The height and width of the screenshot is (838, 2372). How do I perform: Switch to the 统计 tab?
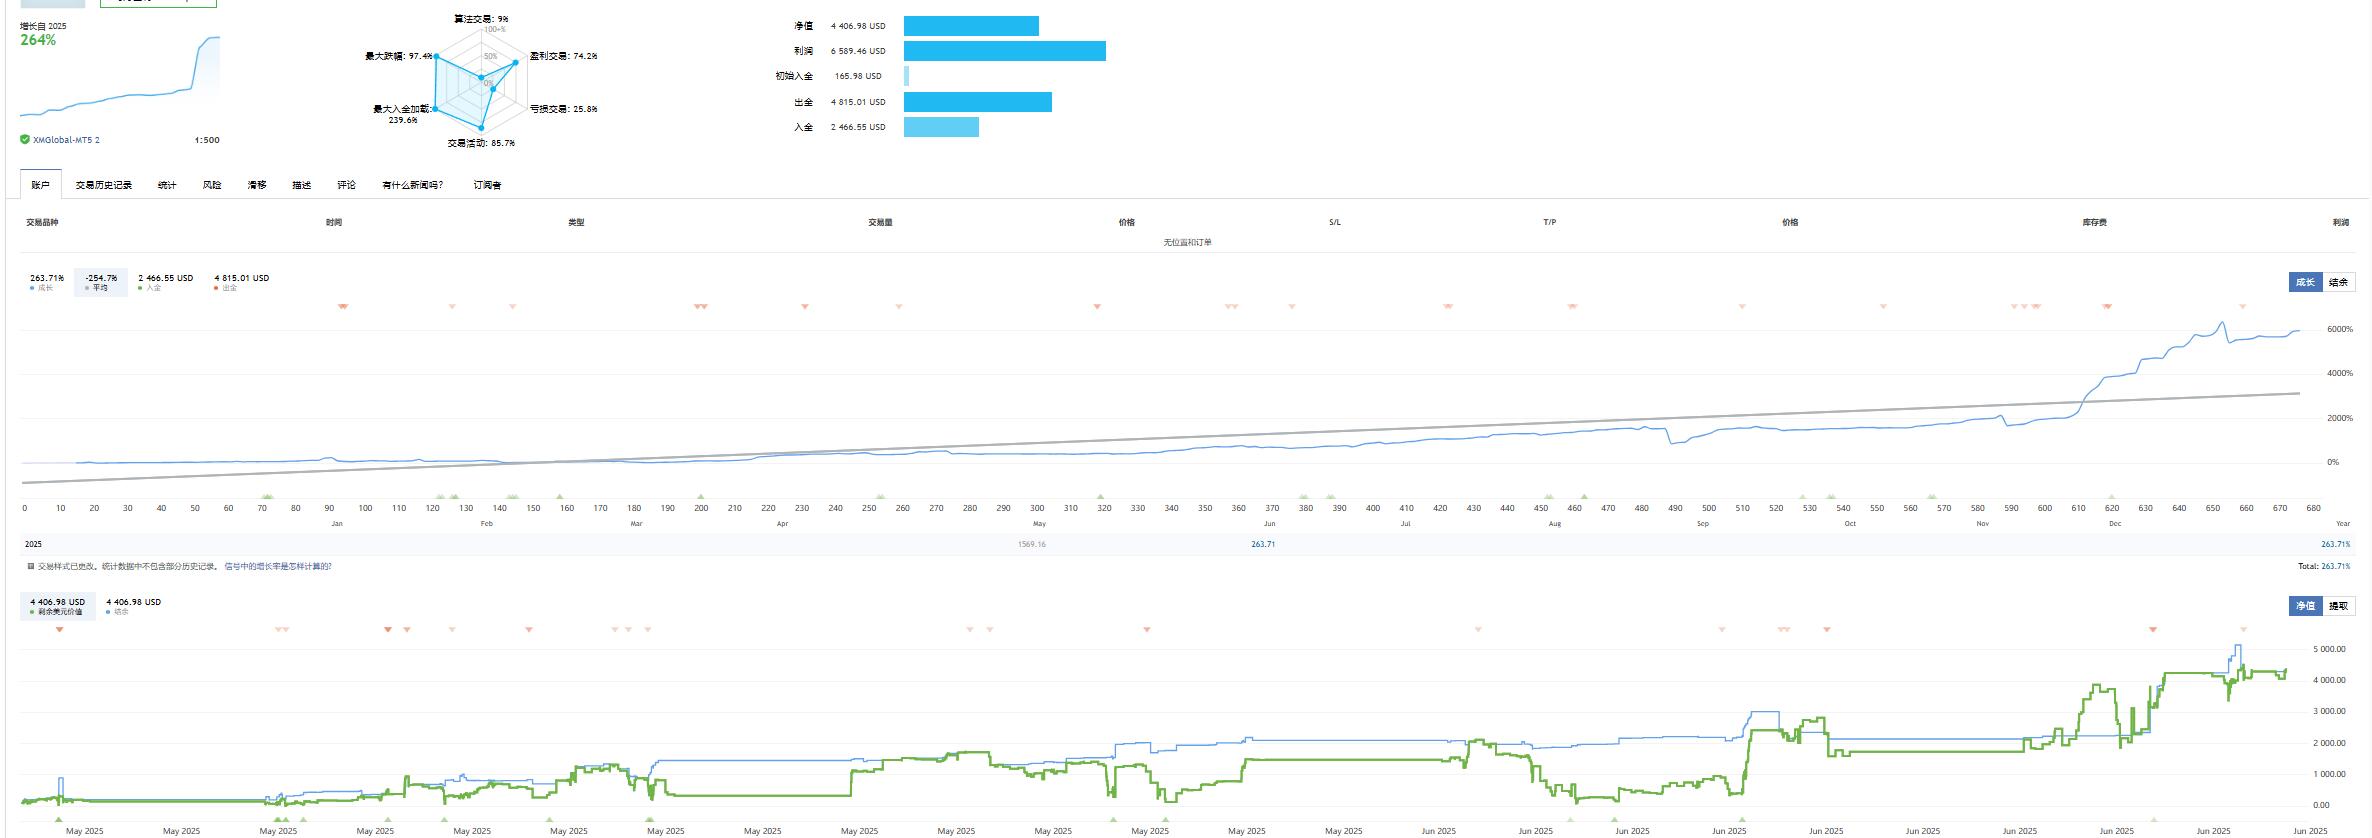167,185
